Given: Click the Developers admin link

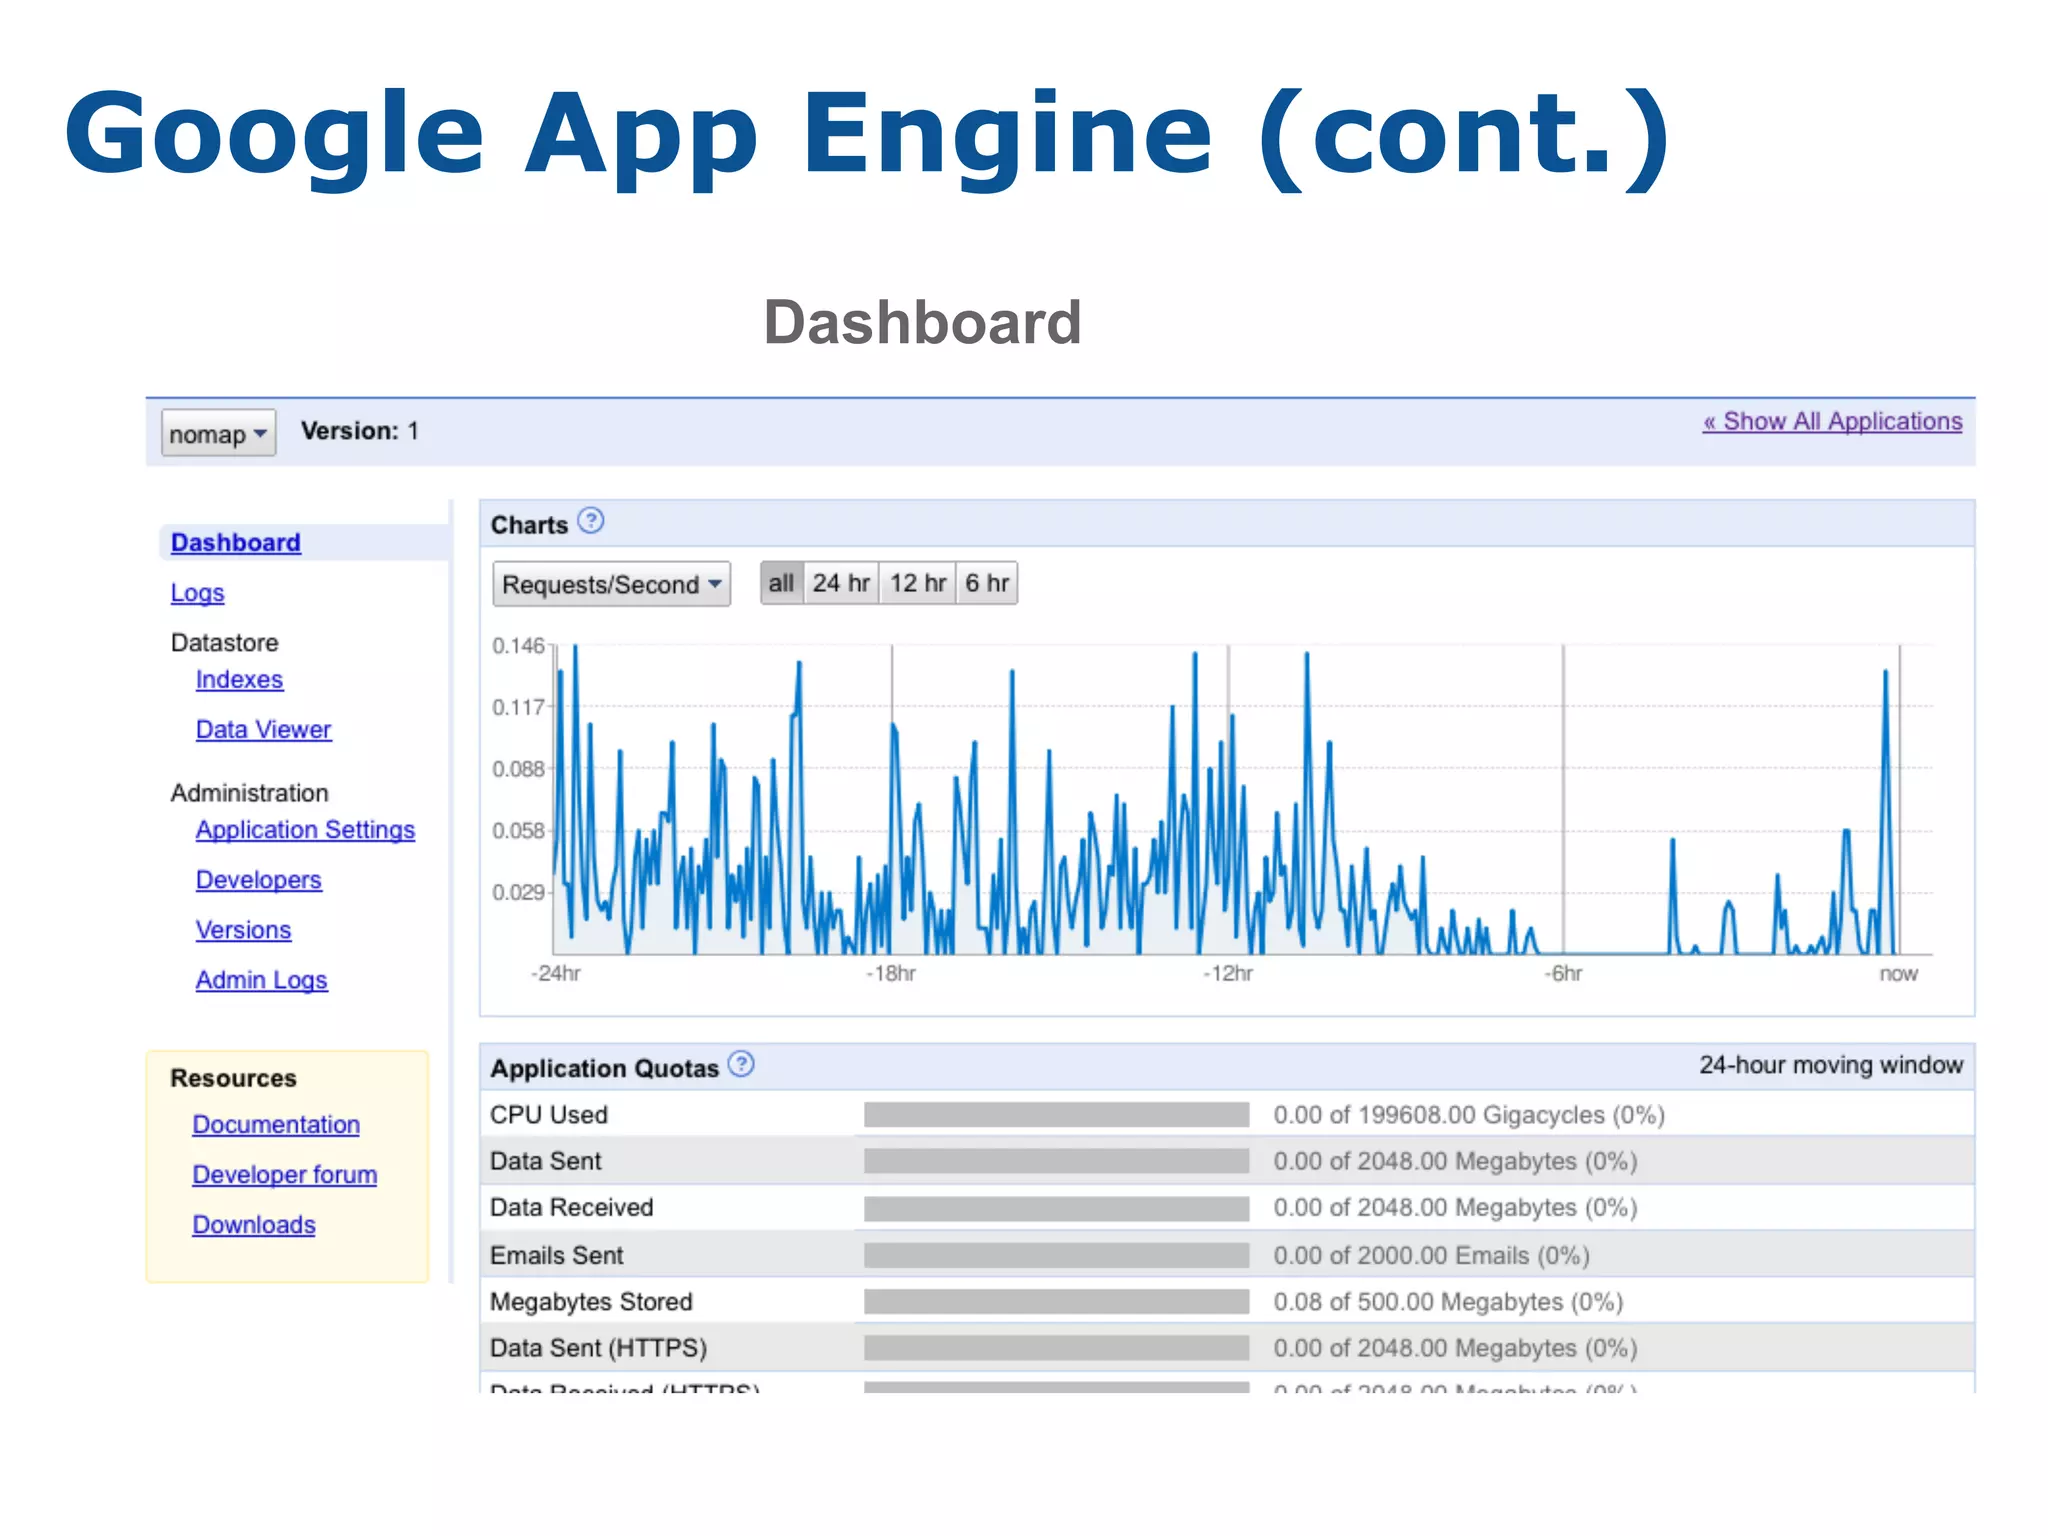Looking at the screenshot, I should pyautogui.click(x=258, y=880).
